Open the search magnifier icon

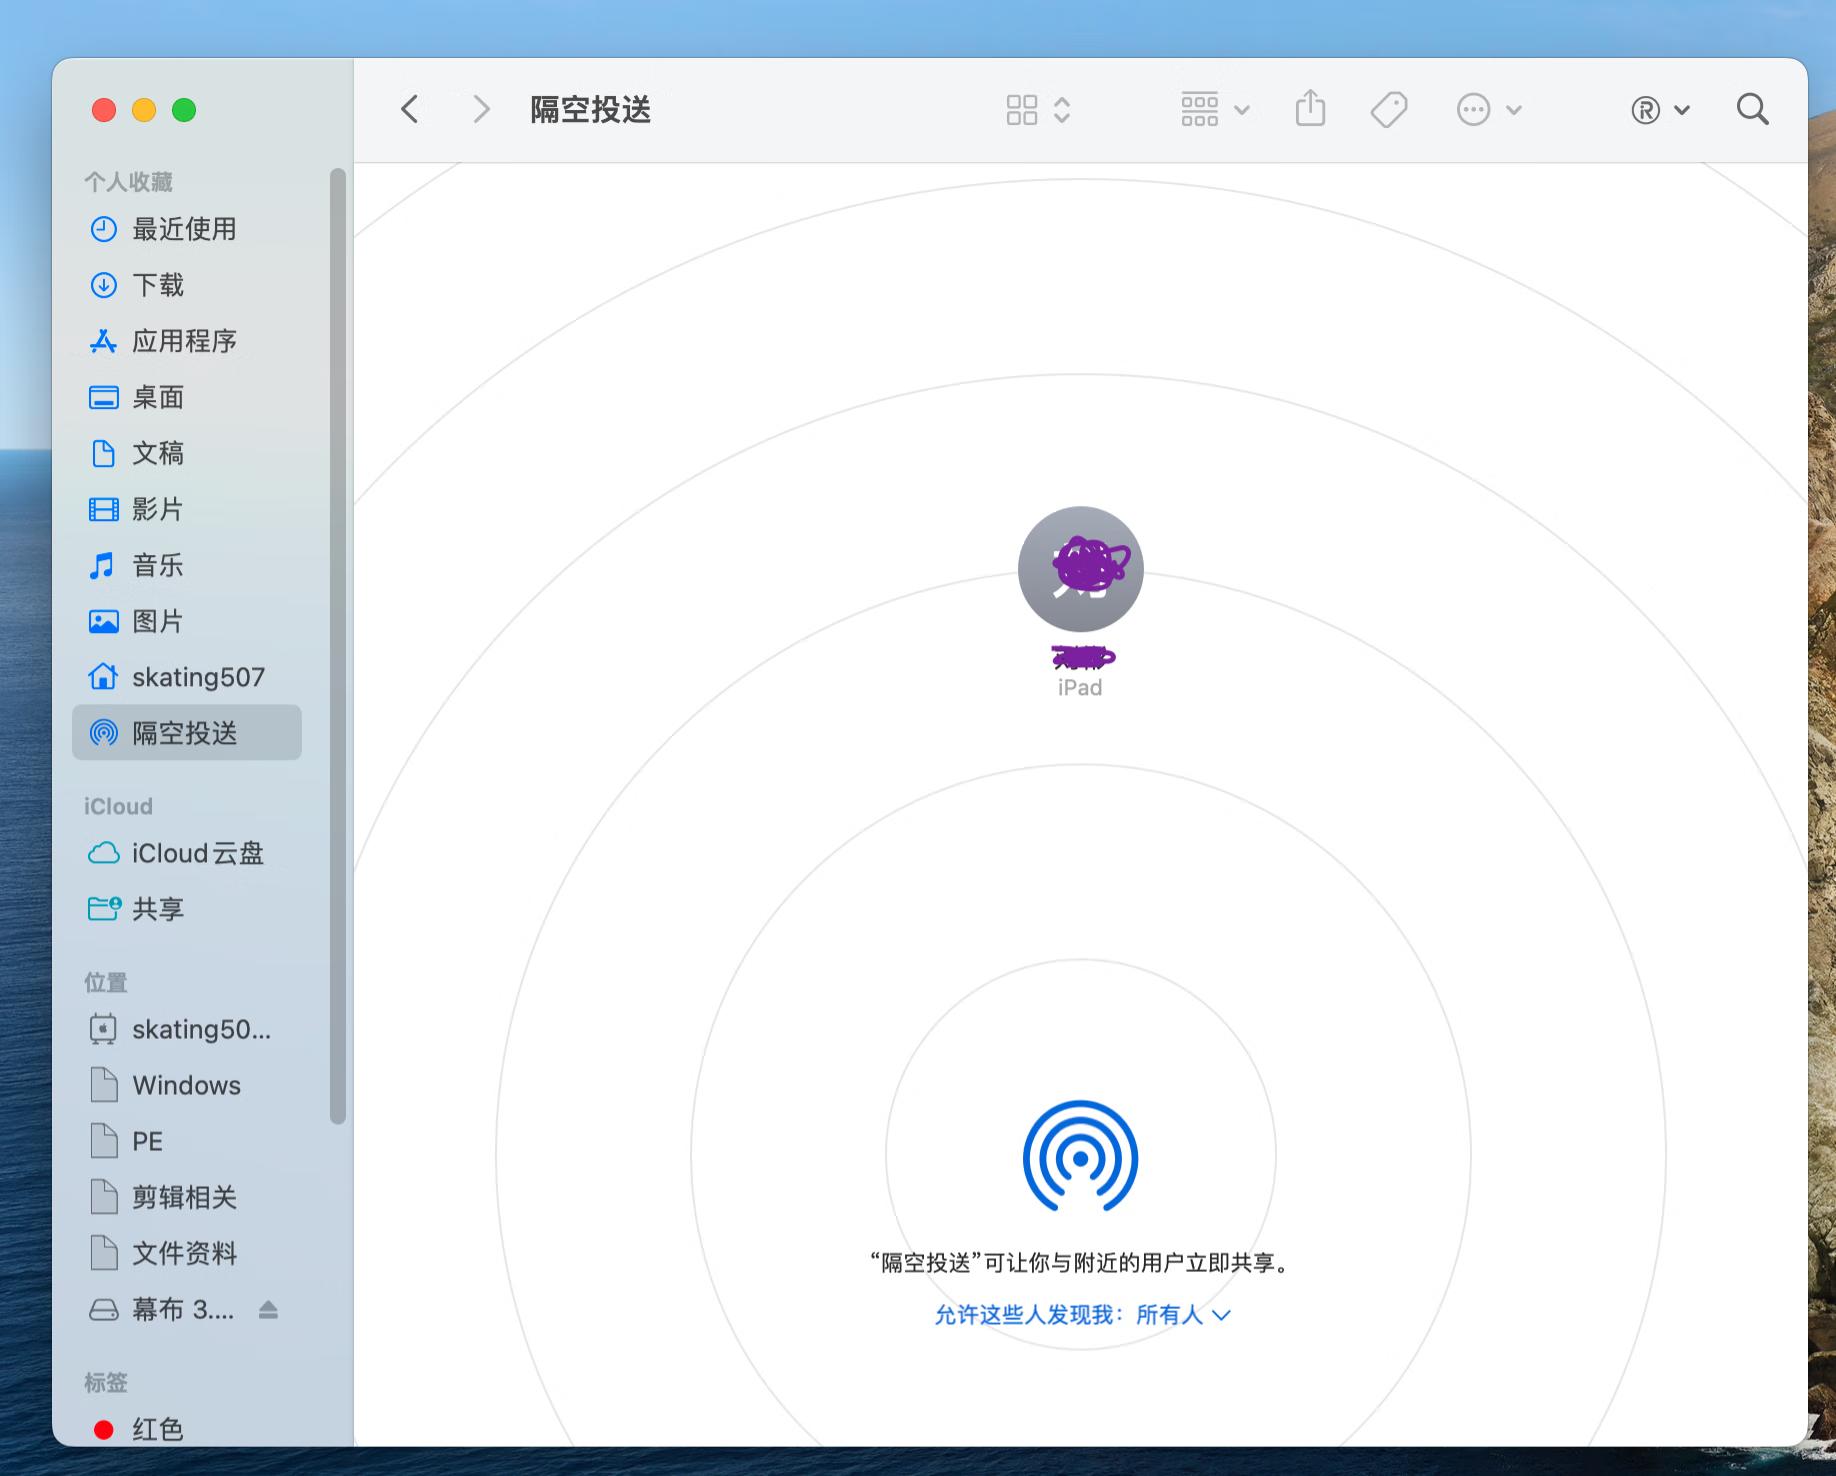coord(1752,109)
